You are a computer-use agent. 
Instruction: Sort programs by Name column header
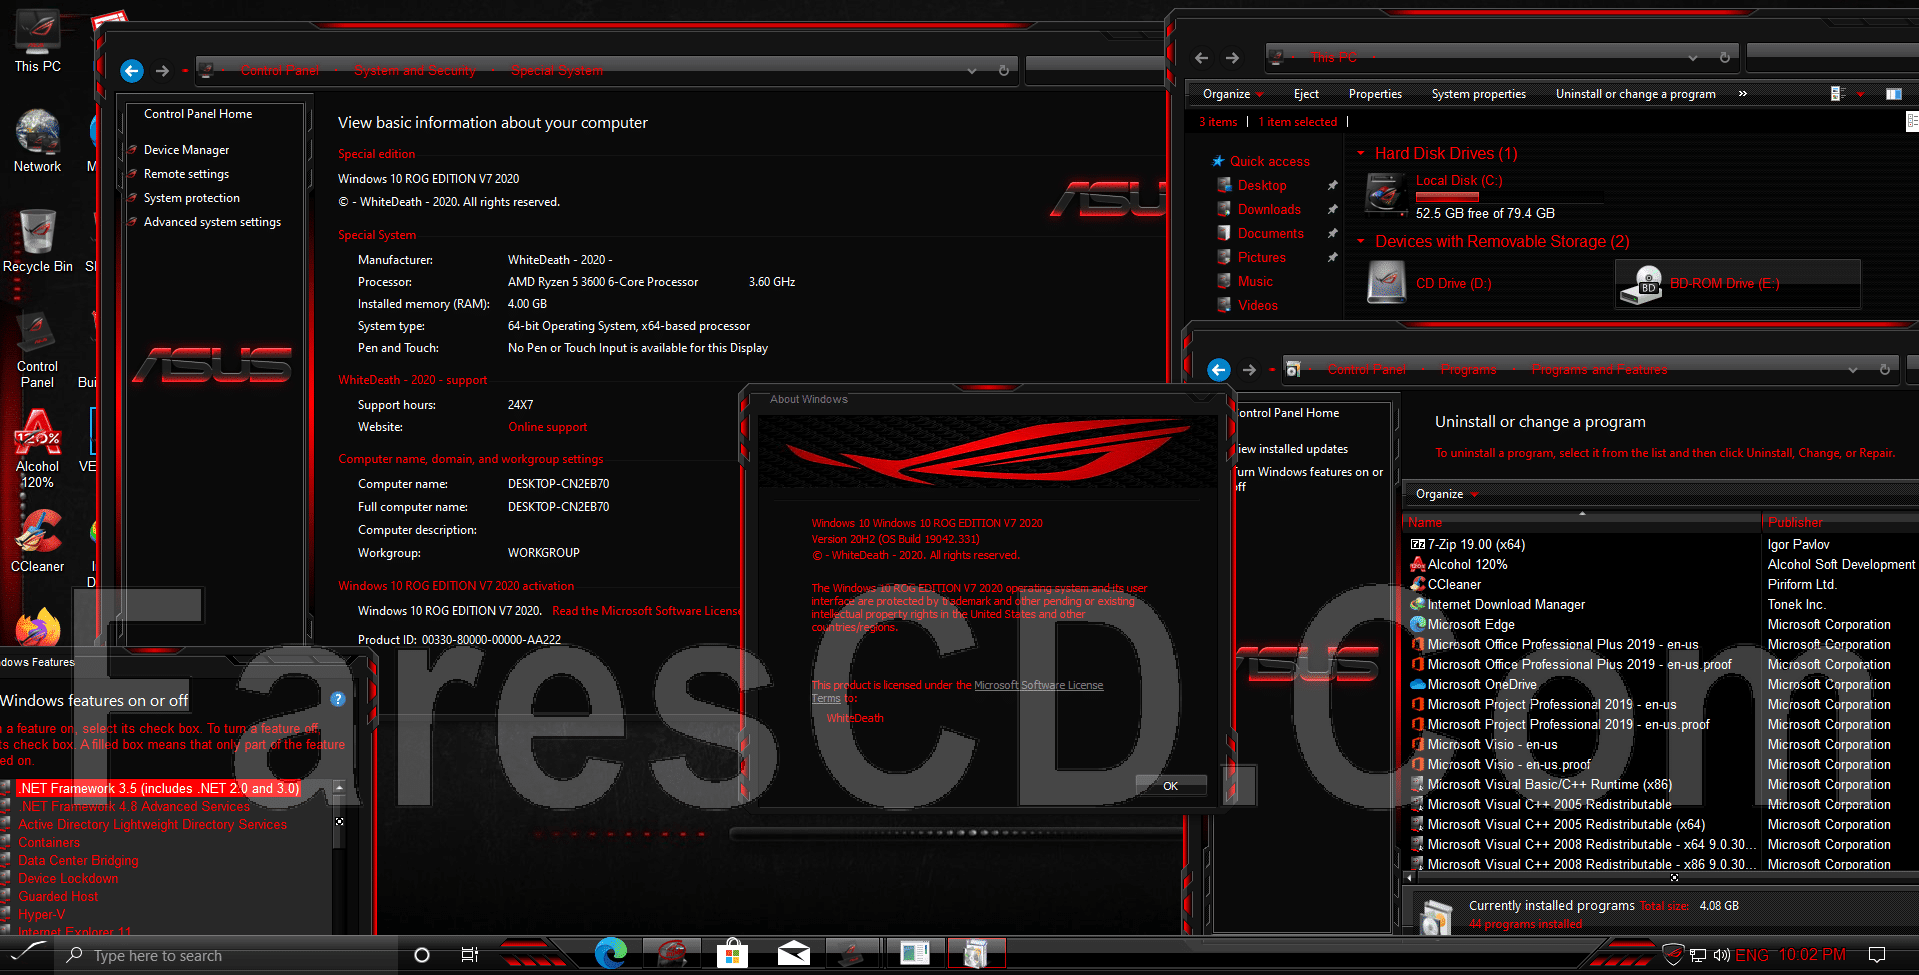[x=1582, y=522]
